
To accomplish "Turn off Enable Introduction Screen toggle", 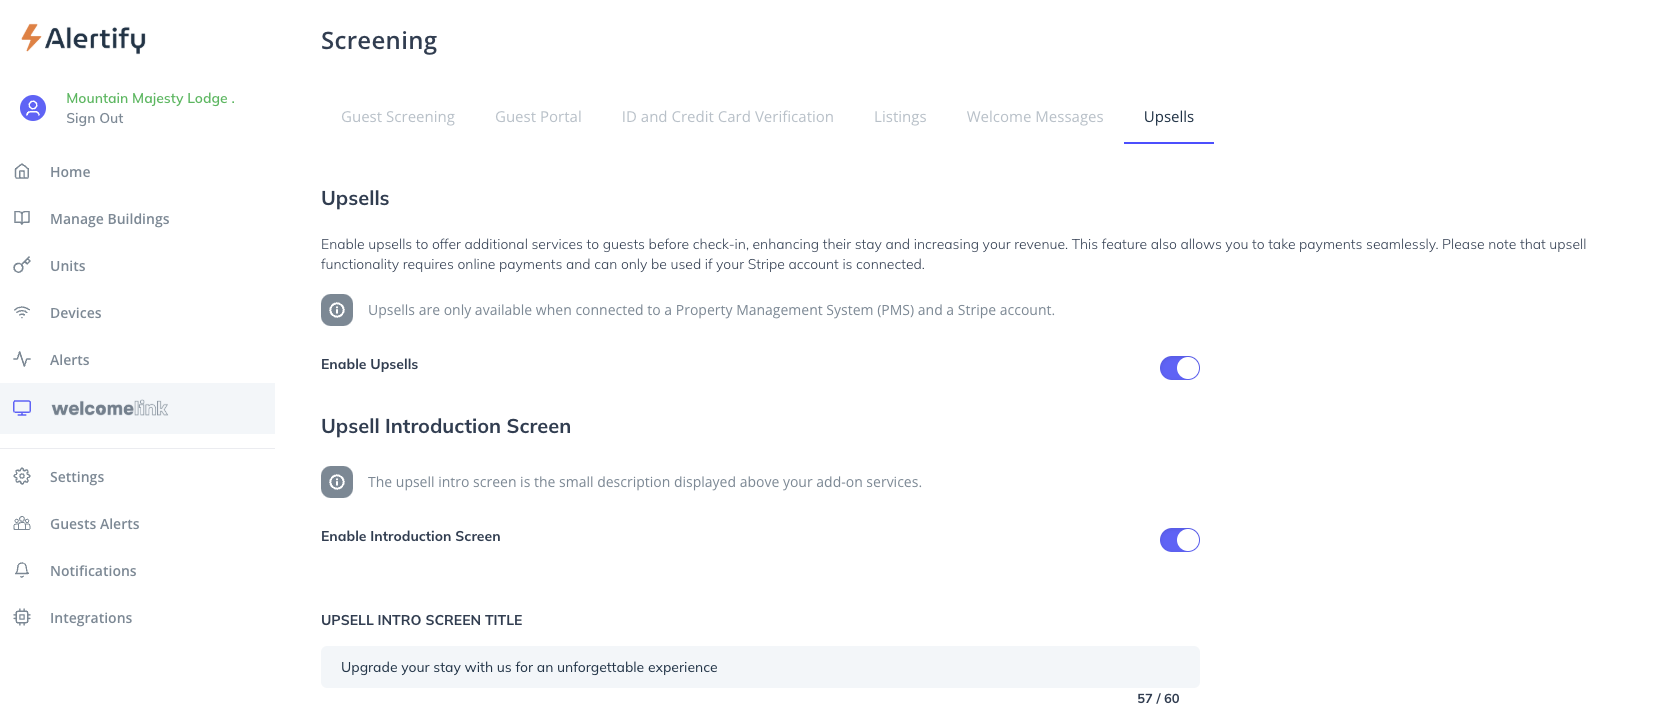I will tap(1179, 540).
